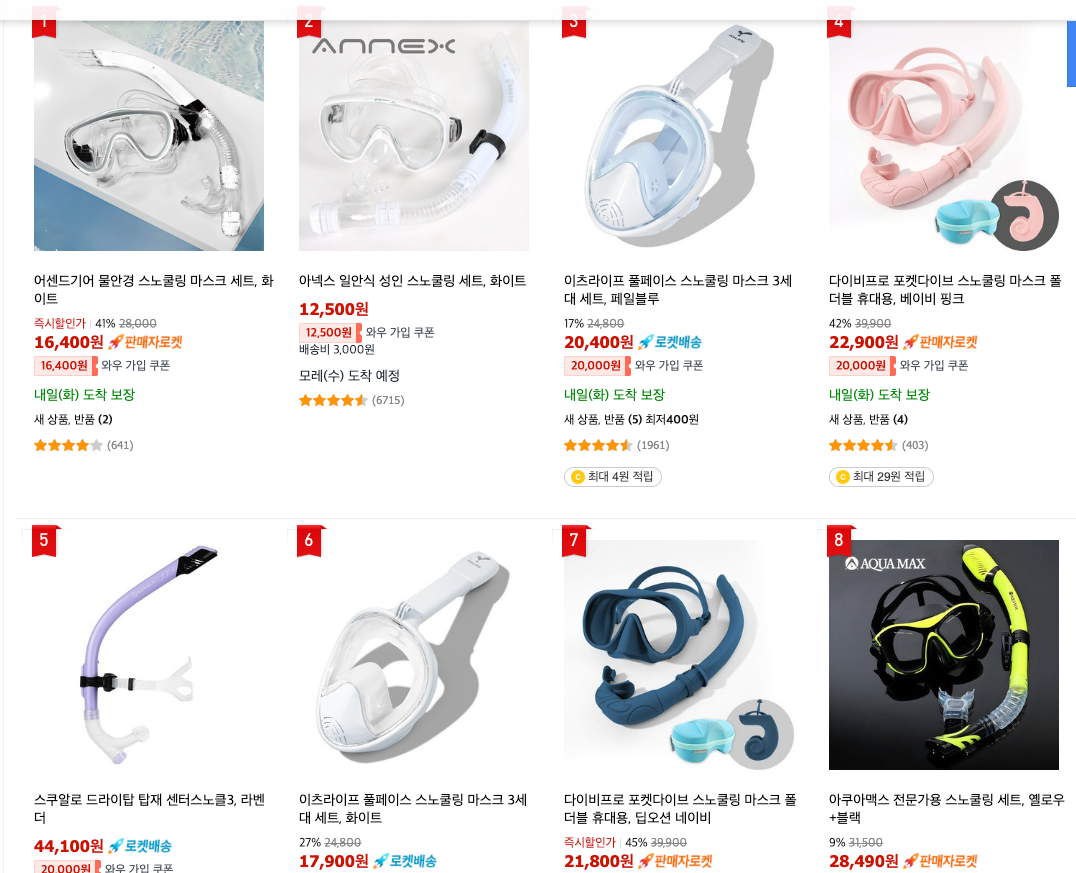This screenshot has height=873, width=1076.
Task: Click the 스쿠알로 드라이탑 센터스노클3 title
Action: [x=149, y=808]
